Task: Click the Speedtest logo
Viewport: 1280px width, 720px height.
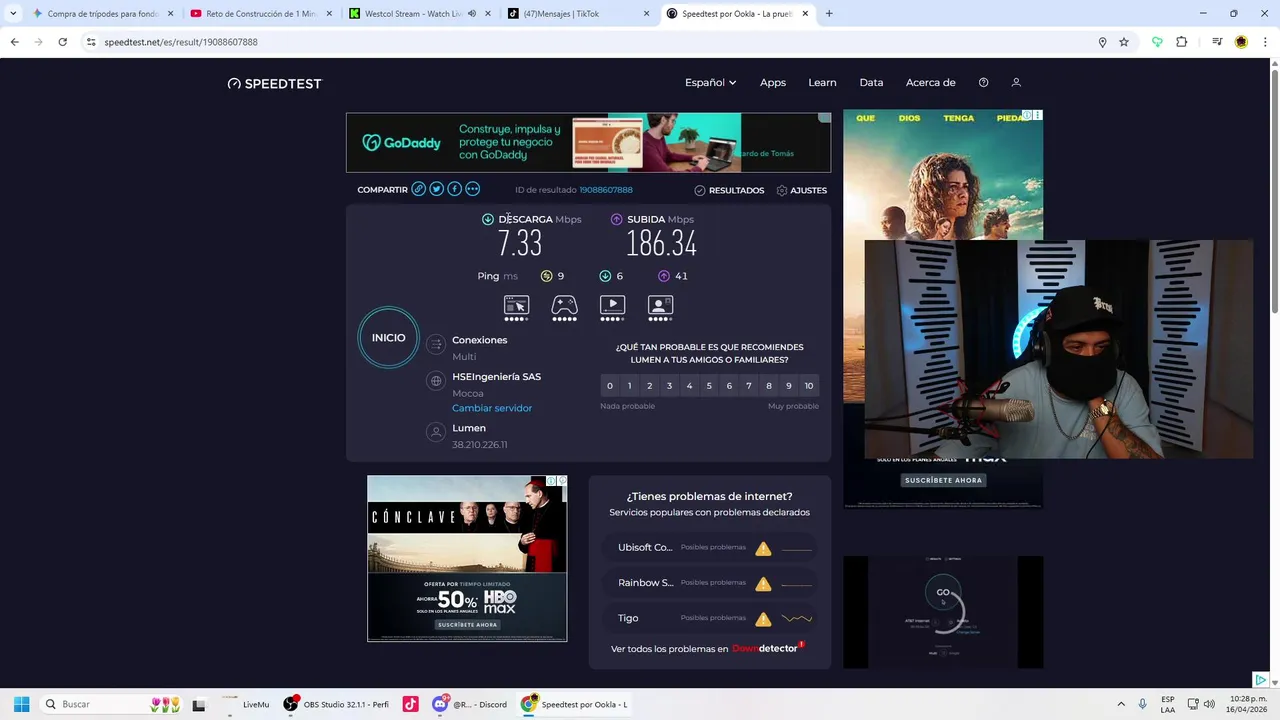Action: point(275,83)
